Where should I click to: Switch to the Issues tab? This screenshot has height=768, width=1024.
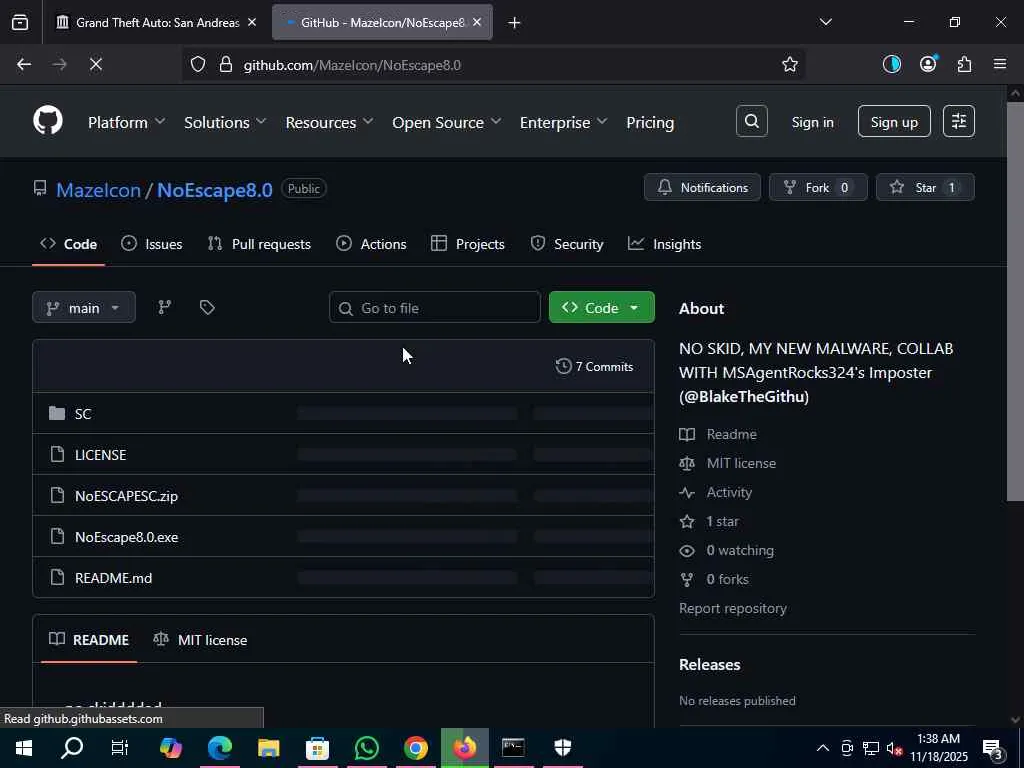click(x=152, y=244)
